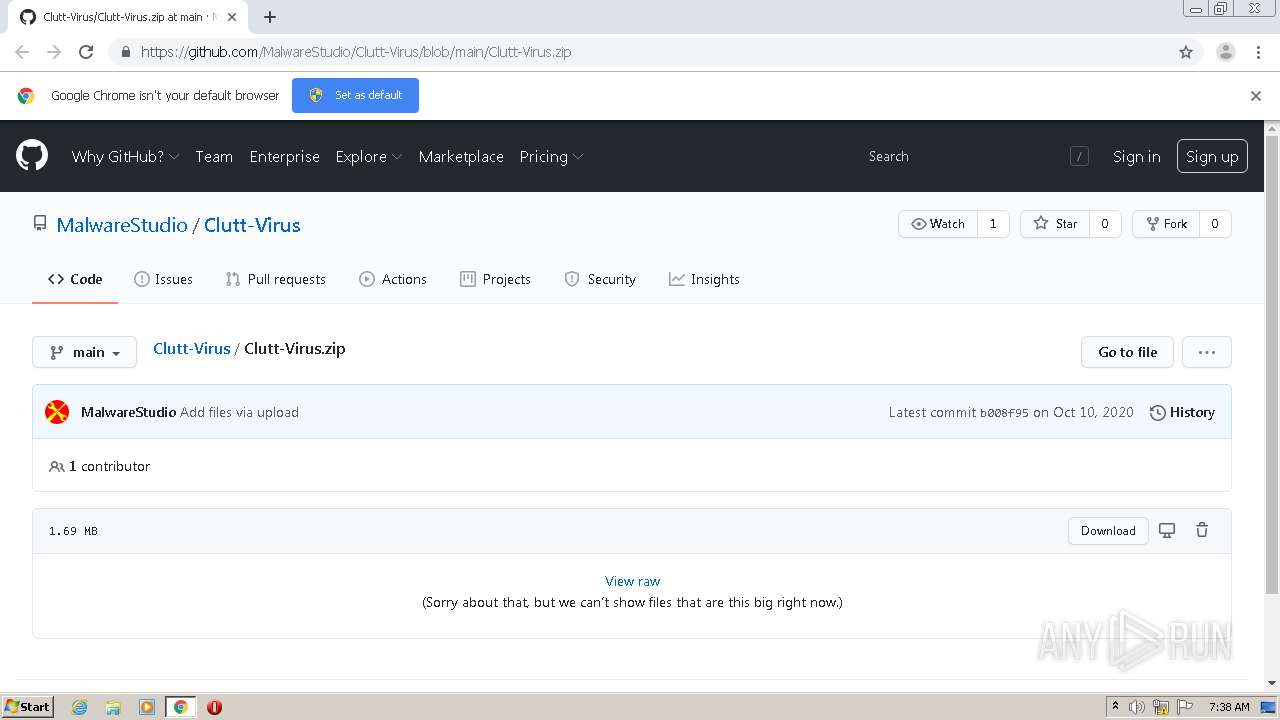Open the red security taskbar icon
The image size is (1280, 720).
(x=214, y=707)
